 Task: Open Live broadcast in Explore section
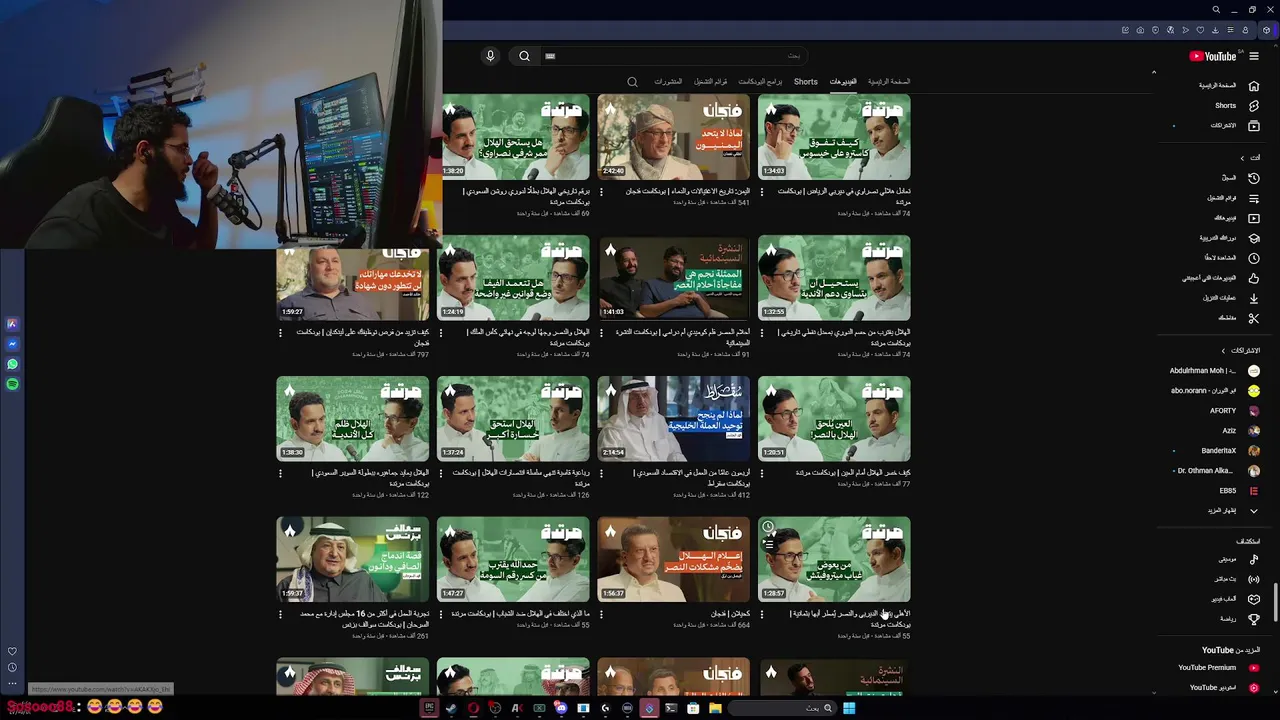click(x=1235, y=579)
